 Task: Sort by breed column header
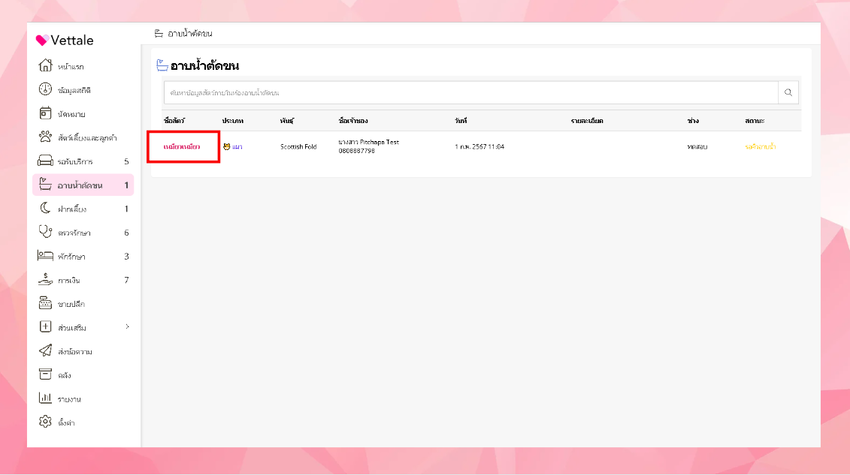[x=287, y=120]
